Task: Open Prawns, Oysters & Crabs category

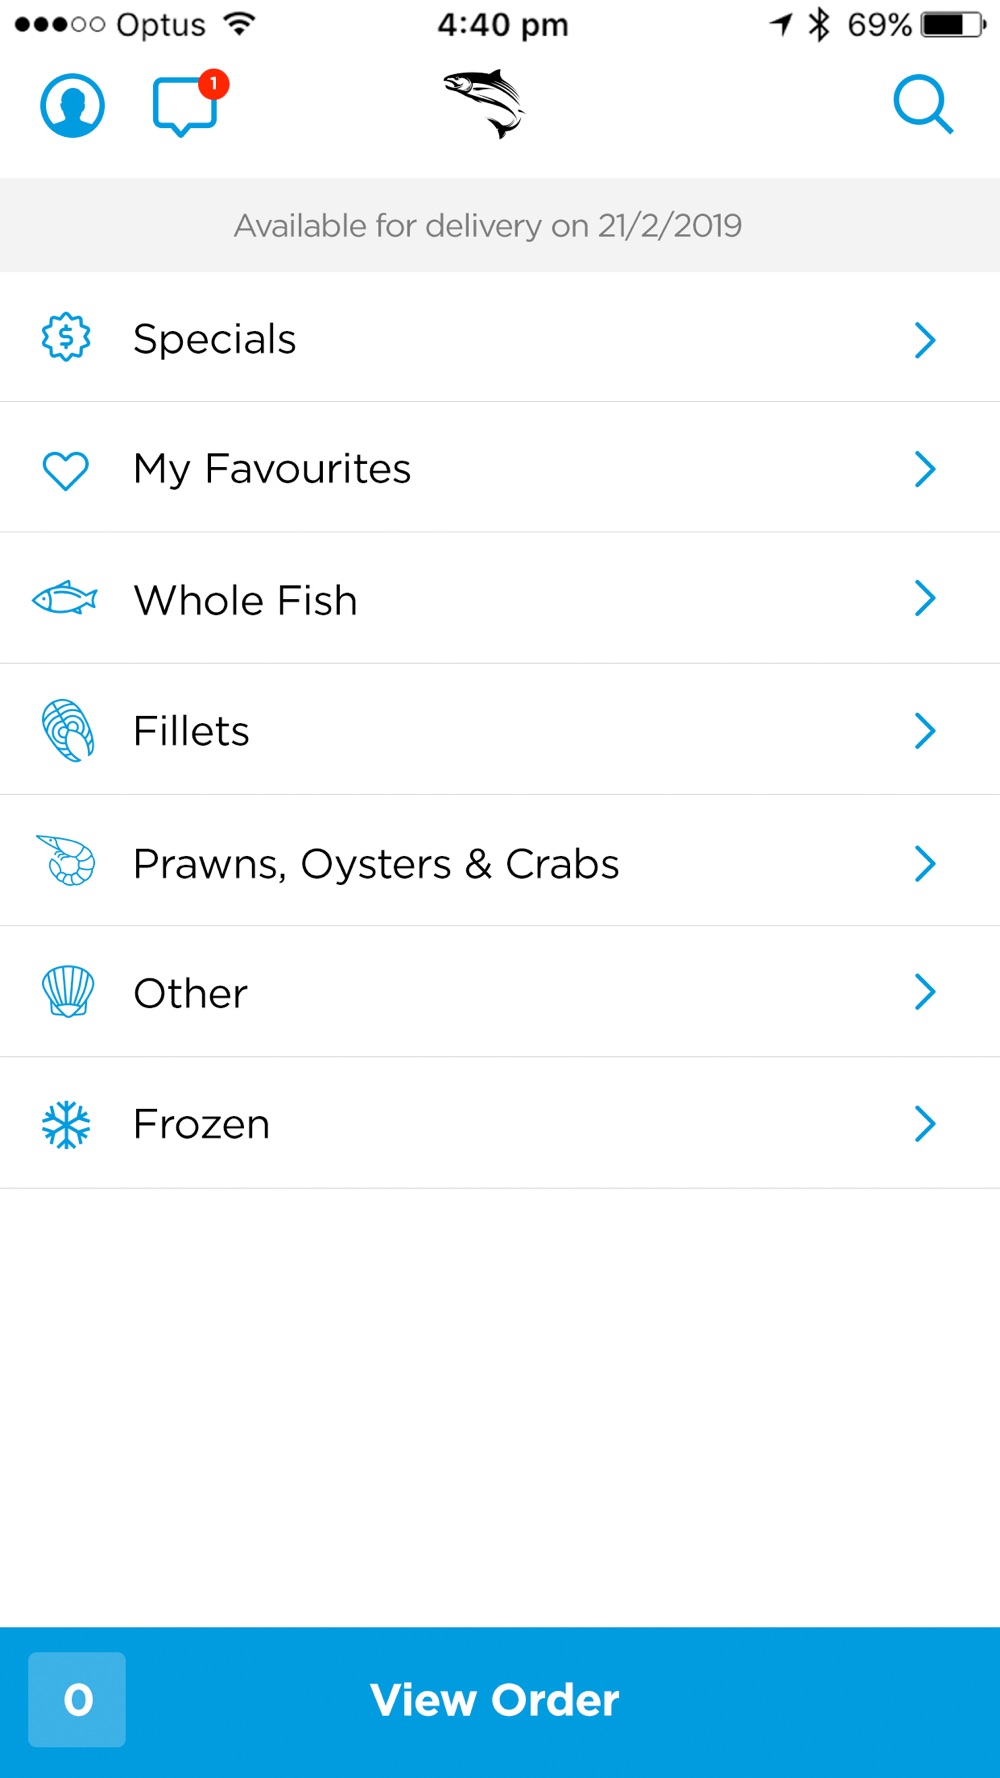Action: click(x=500, y=861)
